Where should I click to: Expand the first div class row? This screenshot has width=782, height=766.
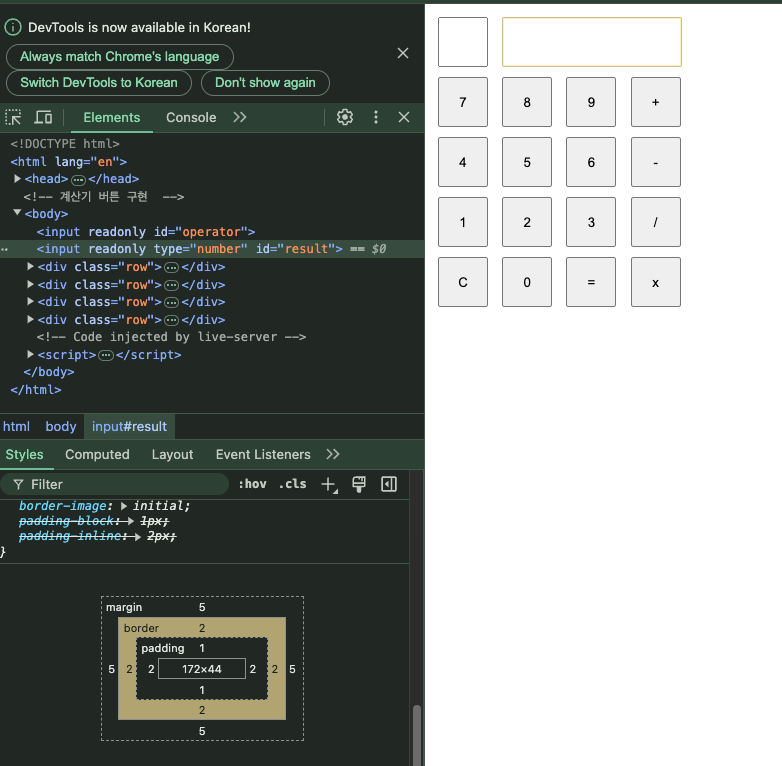pyautogui.click(x=30, y=266)
